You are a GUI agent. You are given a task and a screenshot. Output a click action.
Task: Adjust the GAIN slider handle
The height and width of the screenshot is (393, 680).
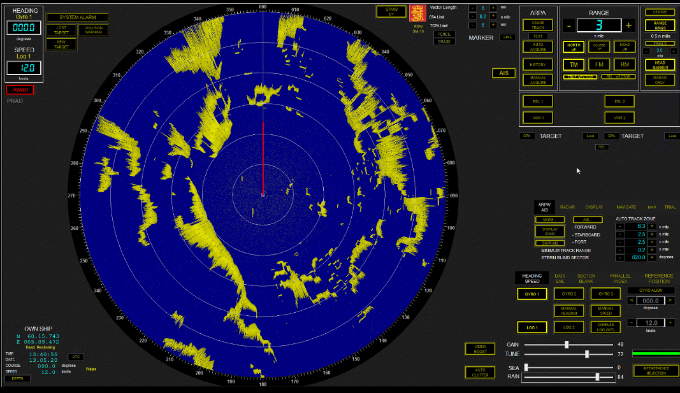click(x=566, y=344)
